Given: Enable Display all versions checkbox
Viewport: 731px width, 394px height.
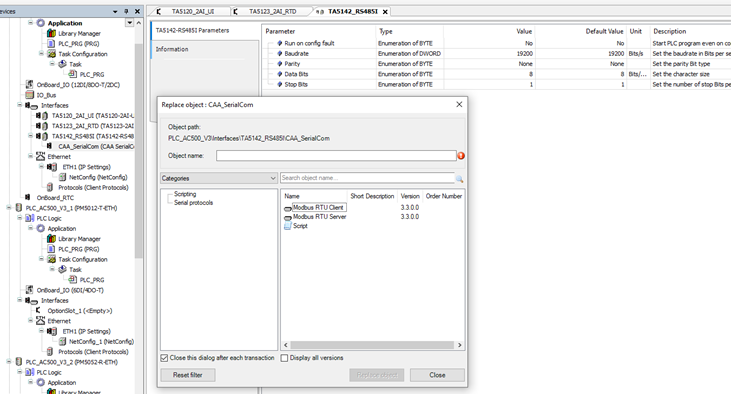Looking at the screenshot, I should click(284, 358).
